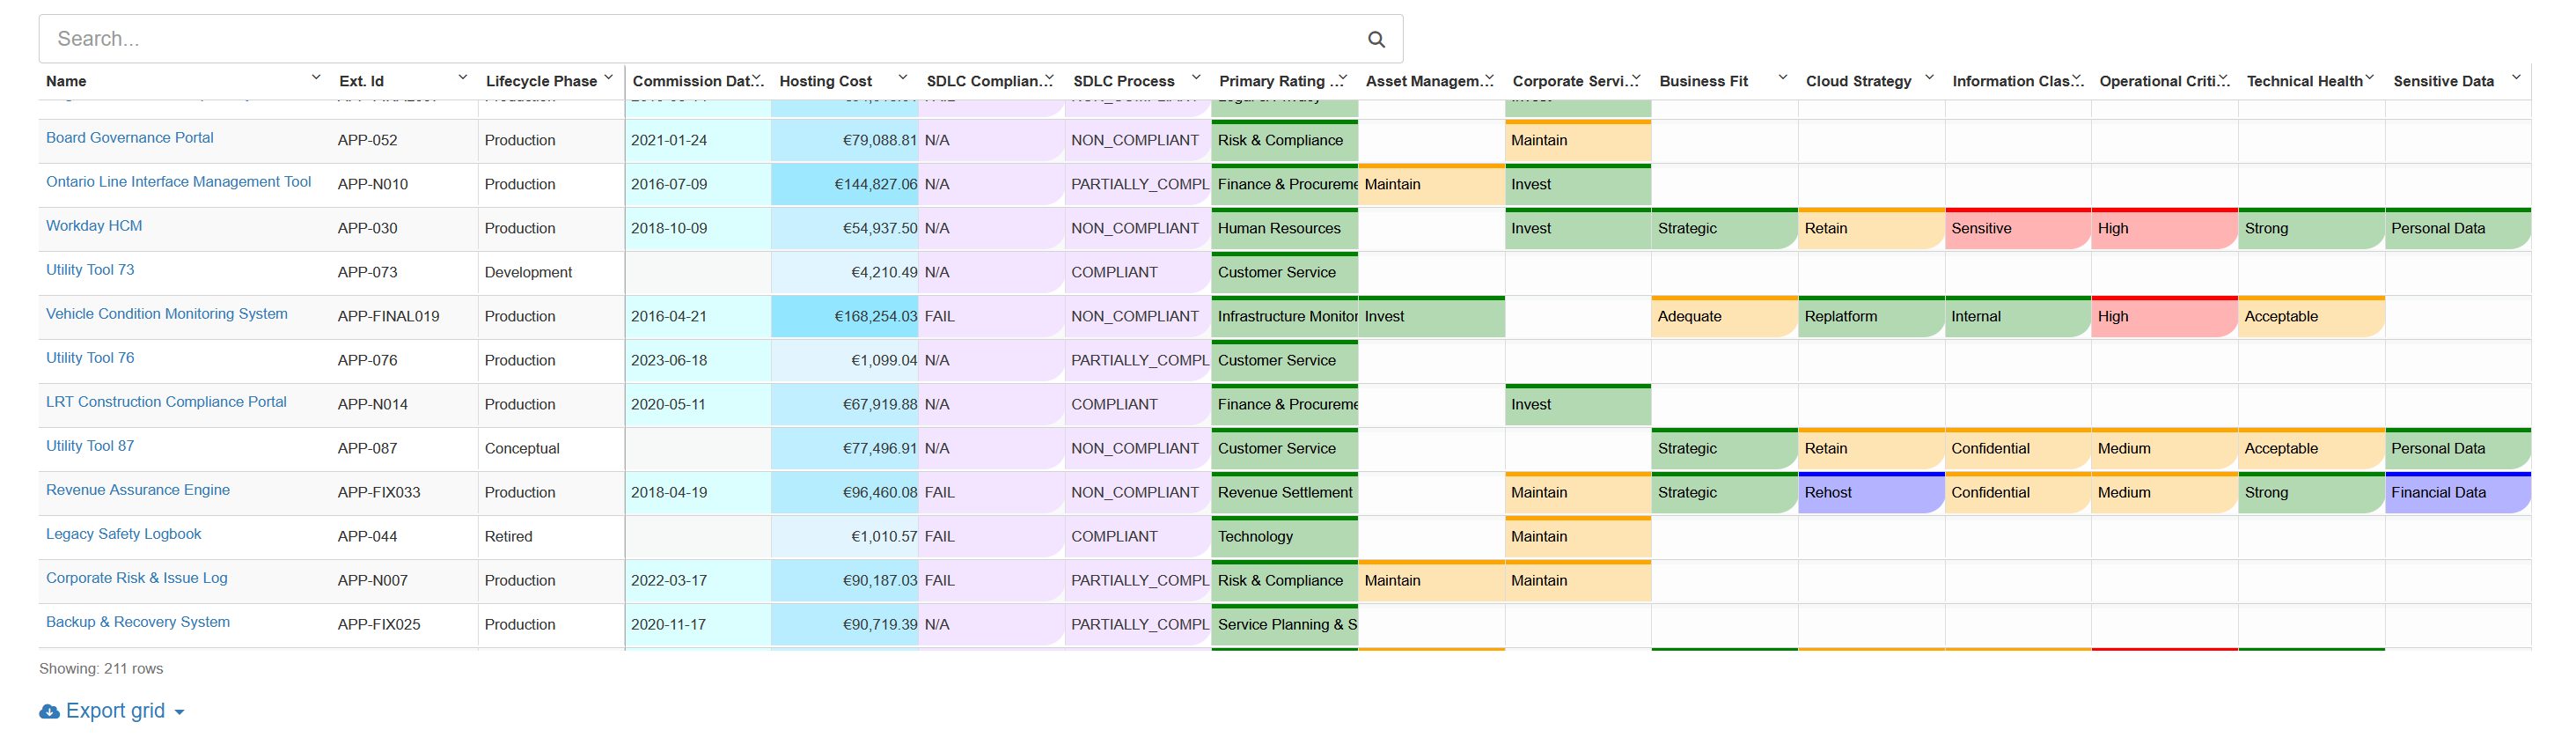The image size is (2576, 737).
Task: Click the €1,010.57 hosting cost cell
Action: point(845,537)
